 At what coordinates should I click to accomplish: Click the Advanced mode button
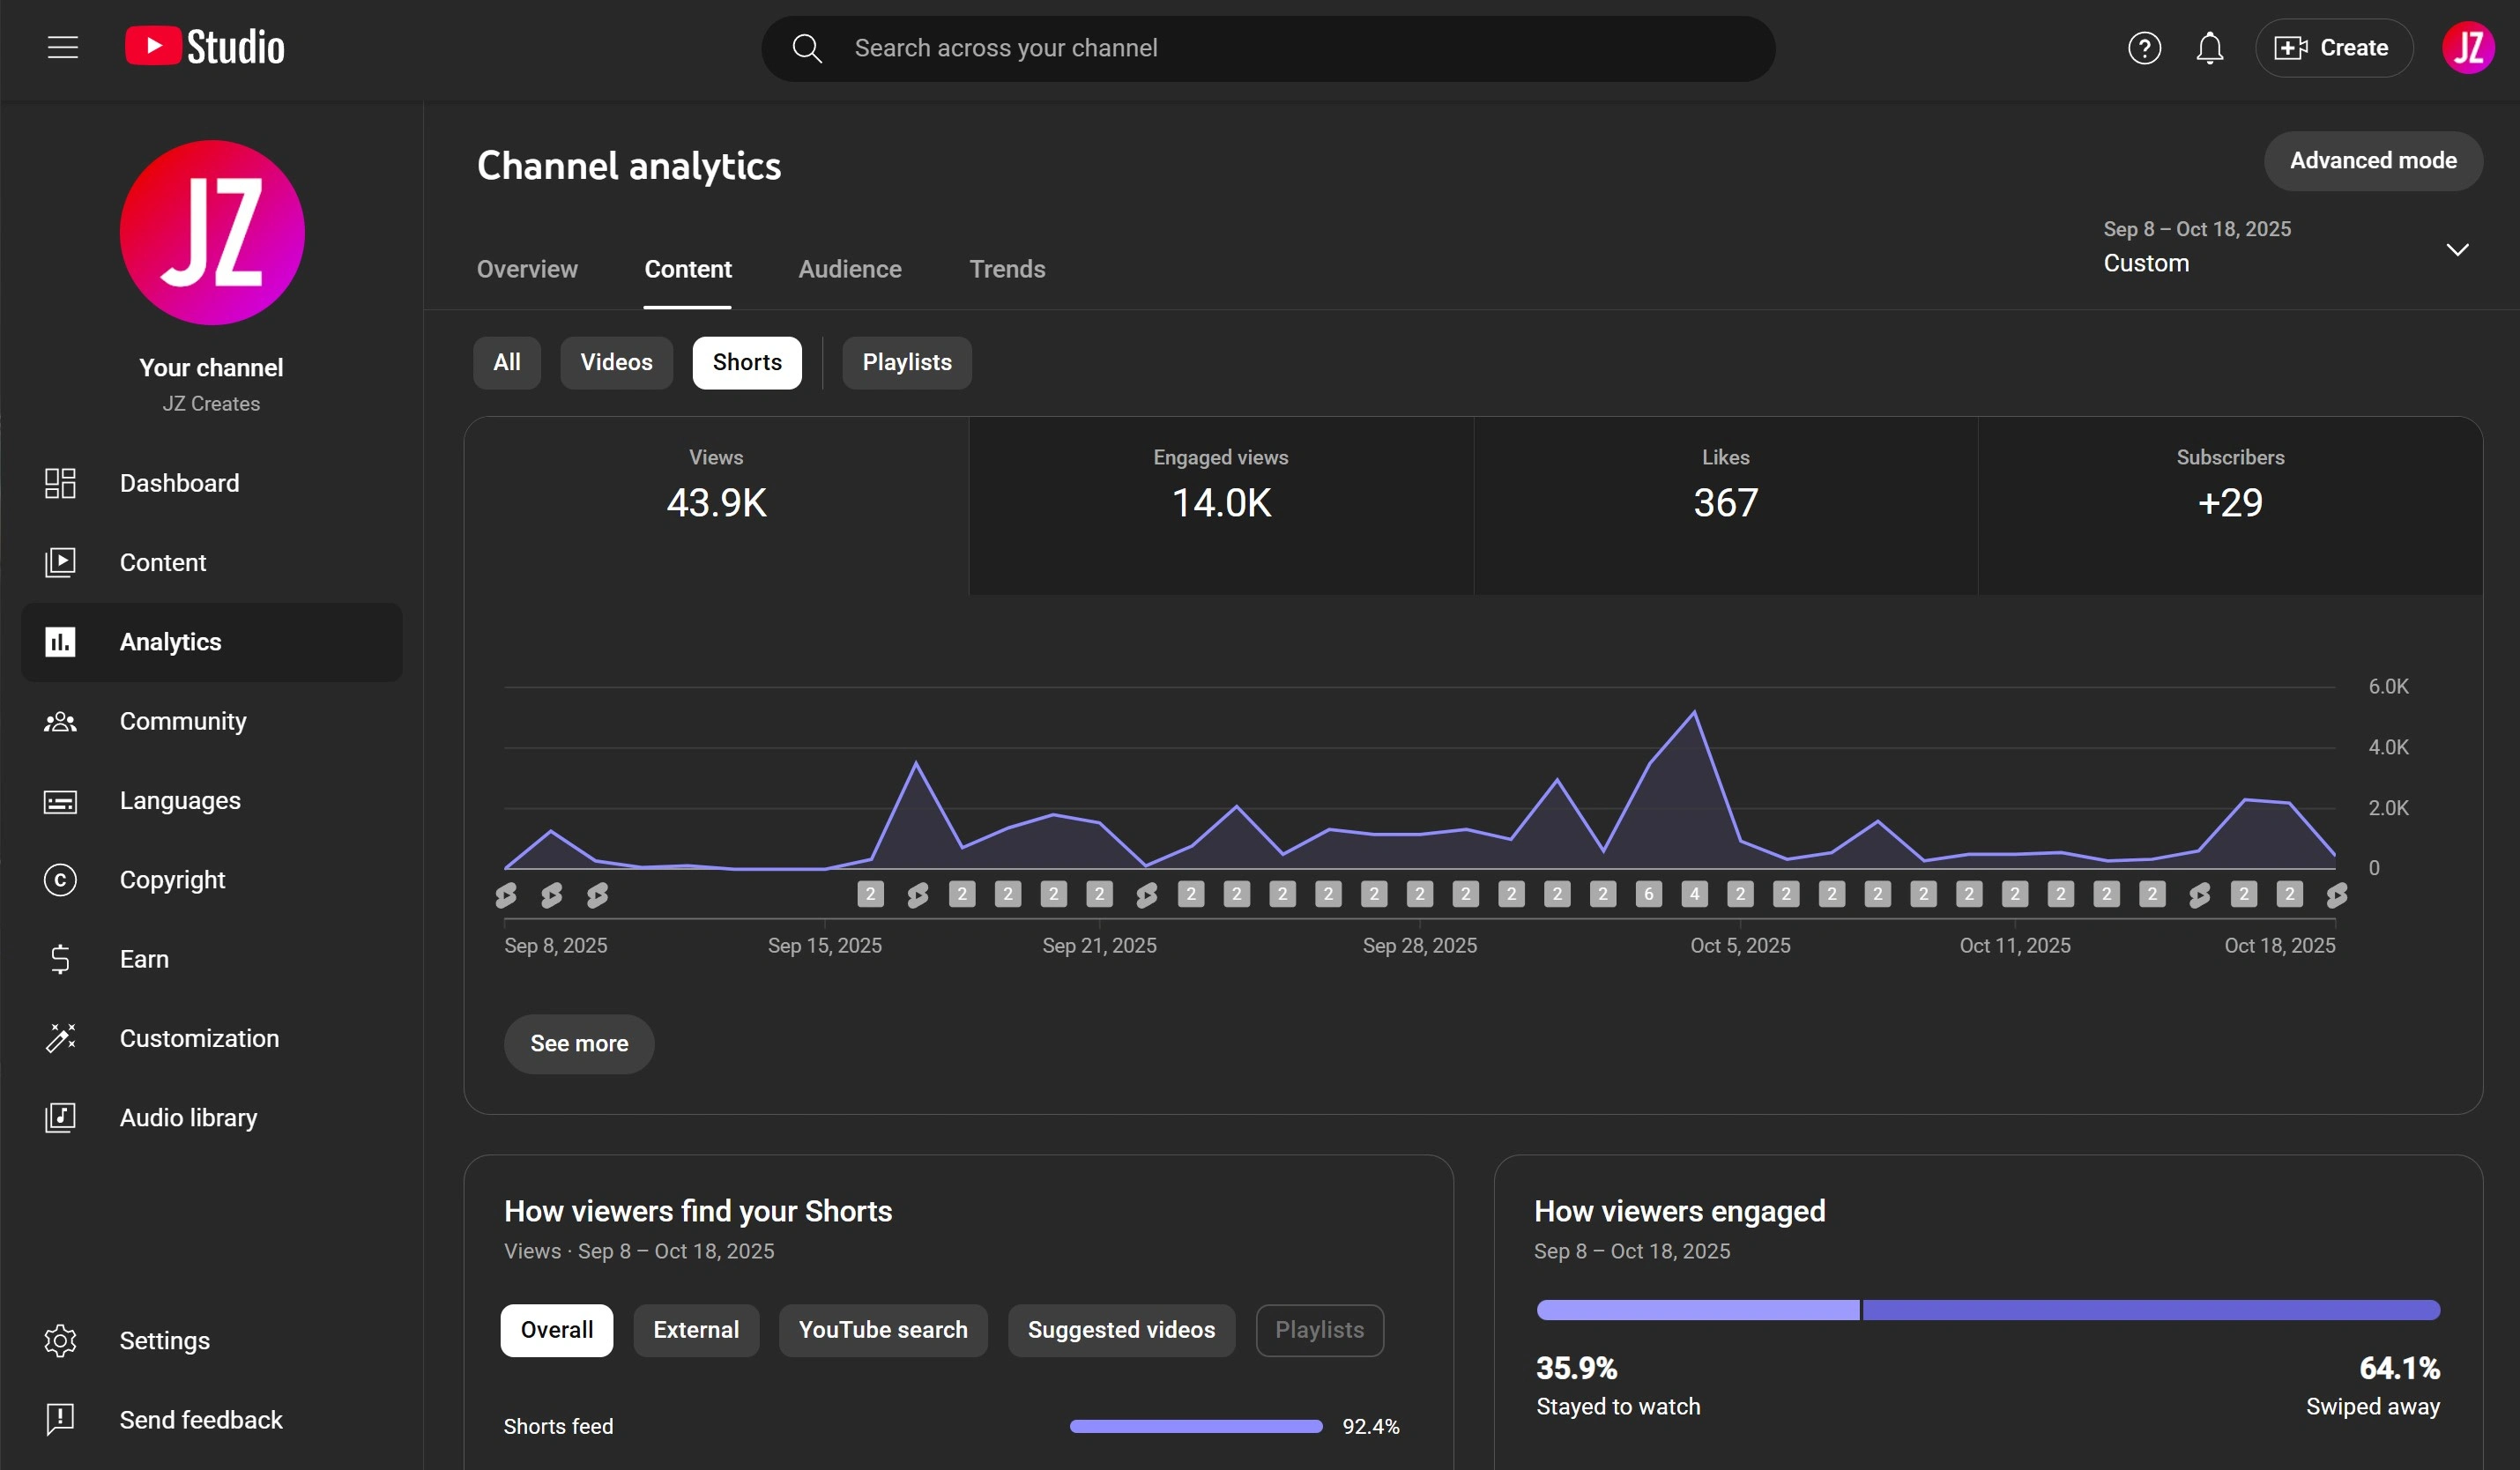click(x=2372, y=161)
